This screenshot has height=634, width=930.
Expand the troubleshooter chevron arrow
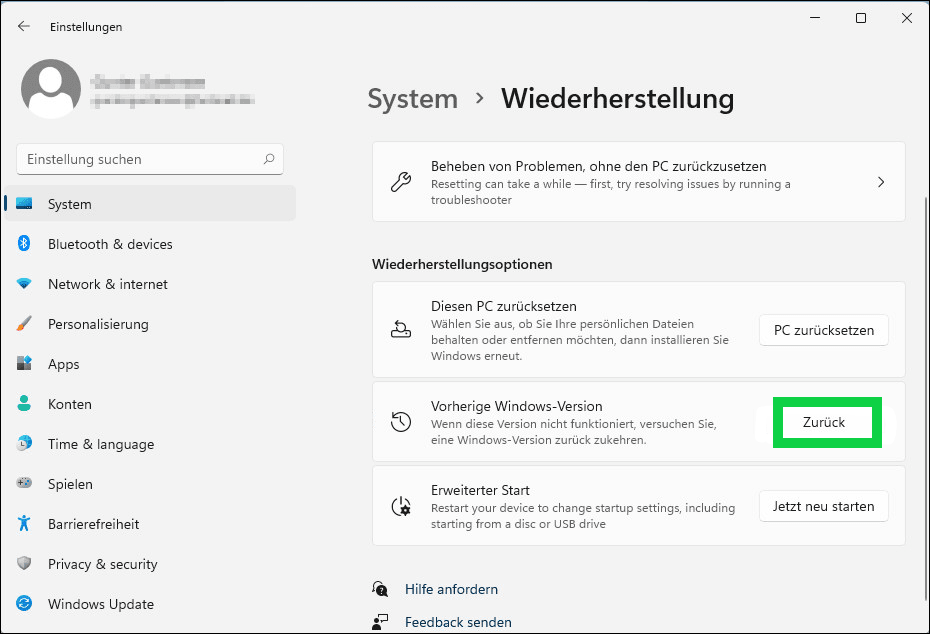tap(880, 182)
